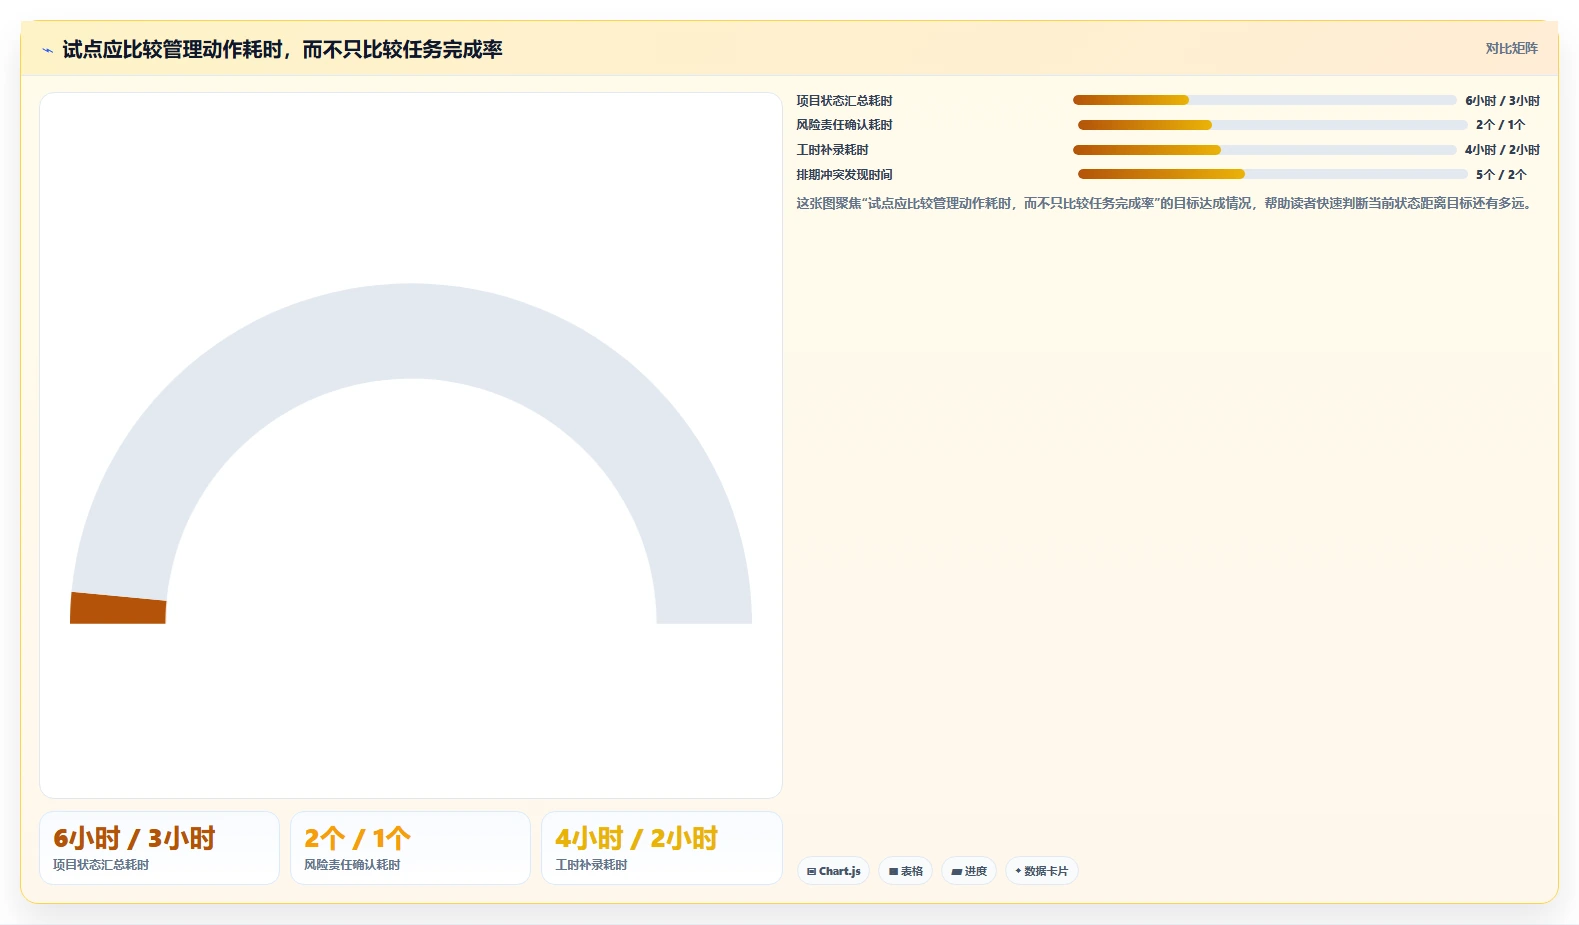Click the 工时补录耗时 progress bar
Image resolution: width=1579 pixels, height=925 pixels.
pos(1264,150)
